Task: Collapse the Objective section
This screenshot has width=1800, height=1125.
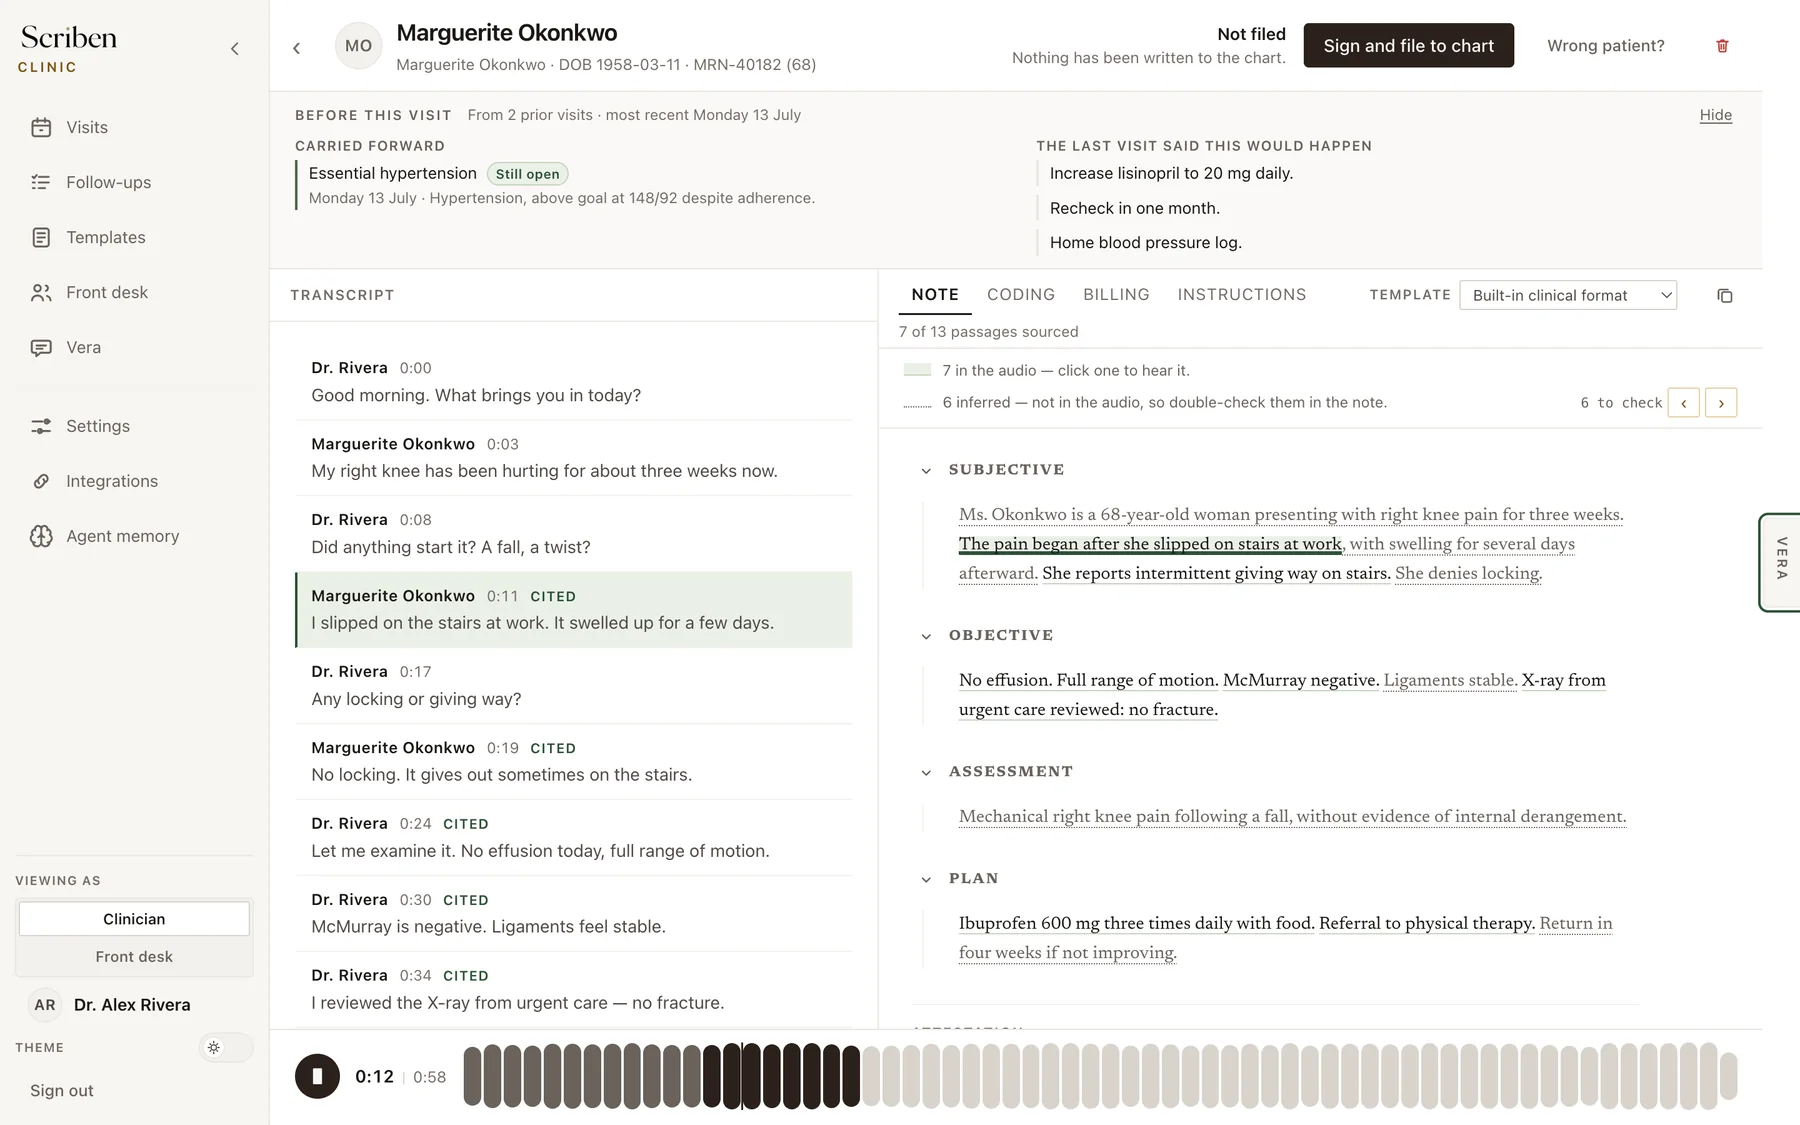Action: [x=926, y=637]
